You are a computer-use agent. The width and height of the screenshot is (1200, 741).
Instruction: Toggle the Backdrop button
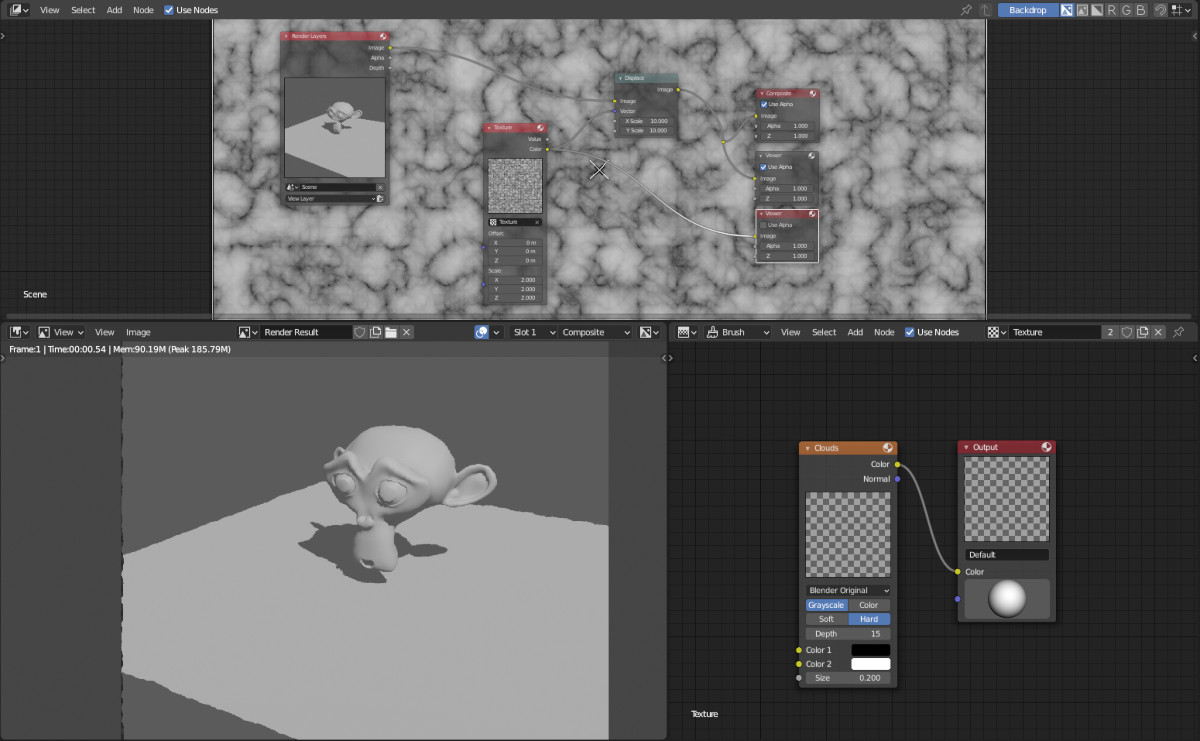point(1027,10)
